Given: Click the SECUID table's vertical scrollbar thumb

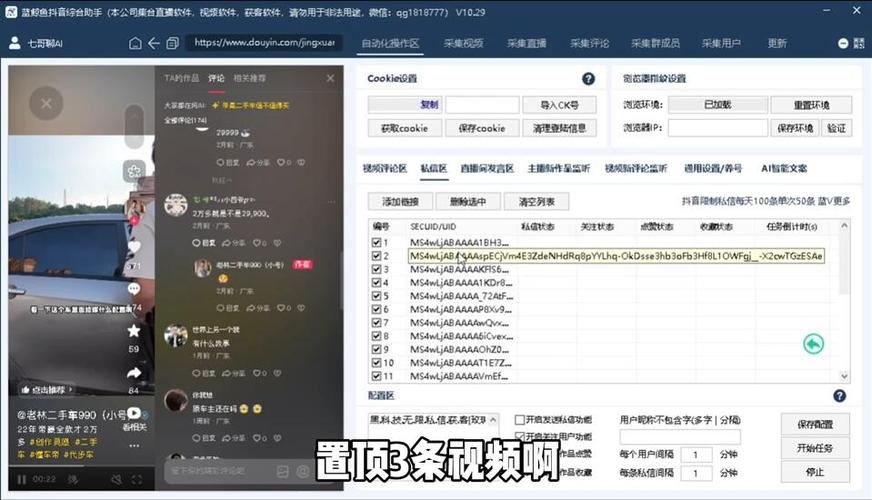Looking at the screenshot, I should 844,264.
